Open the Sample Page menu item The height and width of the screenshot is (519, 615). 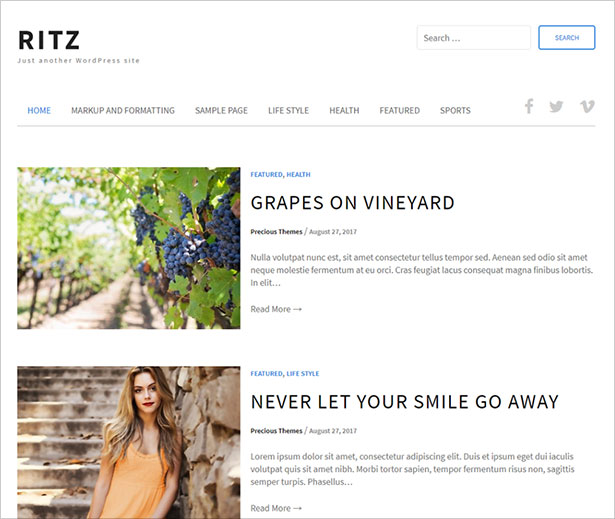pyautogui.click(x=221, y=111)
